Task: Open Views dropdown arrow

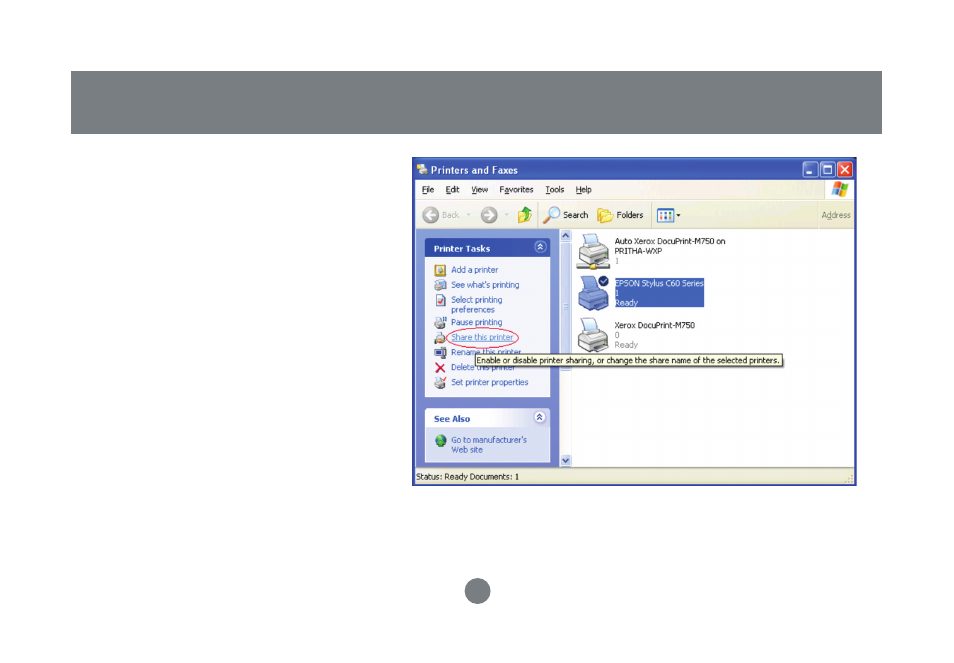Action: coord(678,215)
